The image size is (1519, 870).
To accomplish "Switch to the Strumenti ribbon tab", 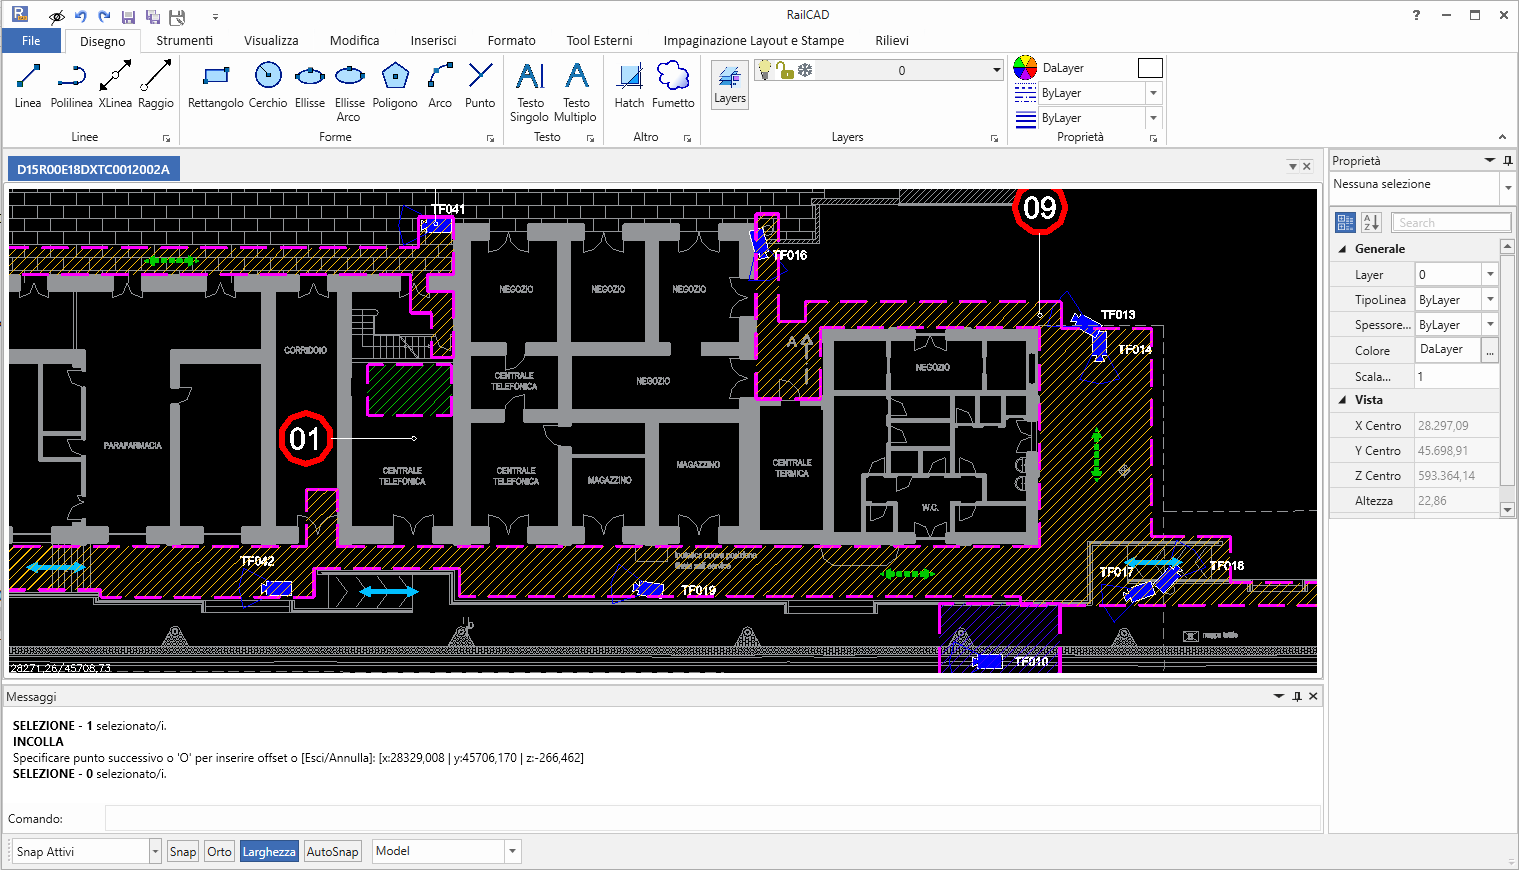I will click(x=184, y=41).
